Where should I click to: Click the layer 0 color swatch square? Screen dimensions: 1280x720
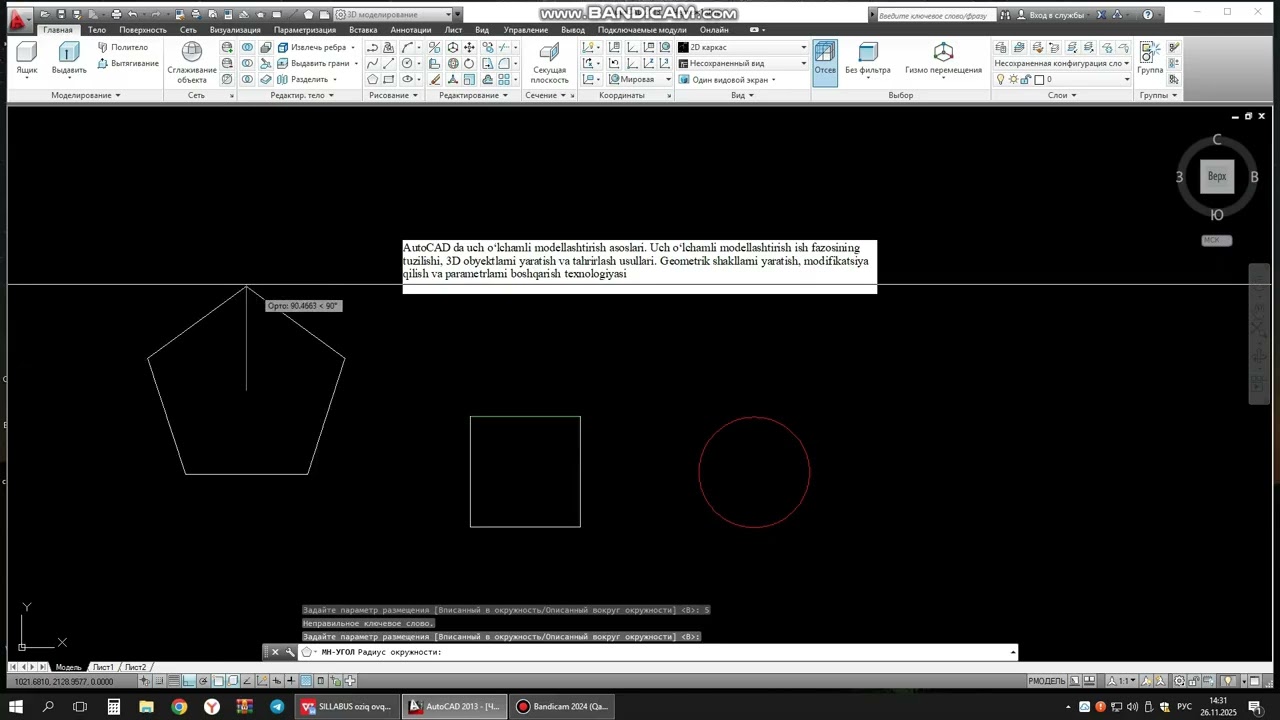[x=1039, y=79]
